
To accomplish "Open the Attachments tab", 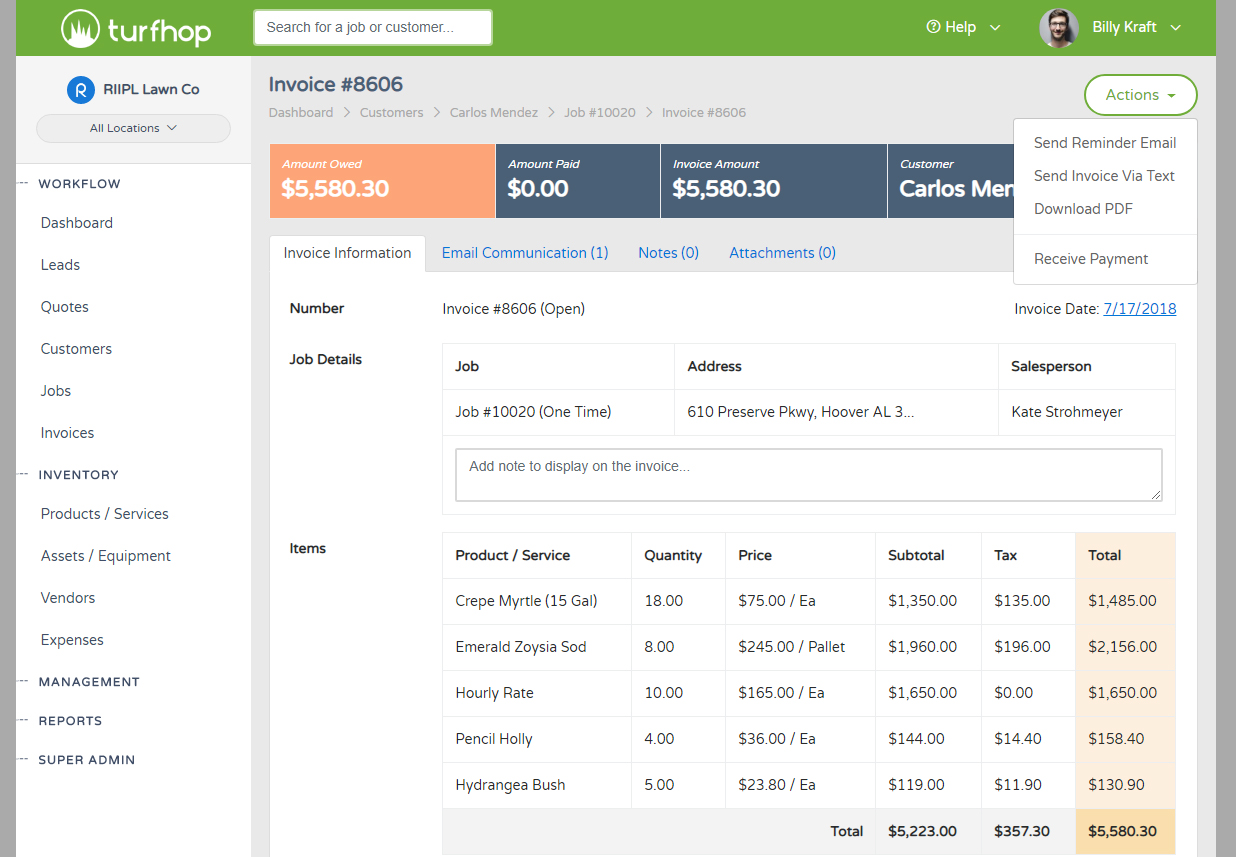I will click(x=782, y=252).
